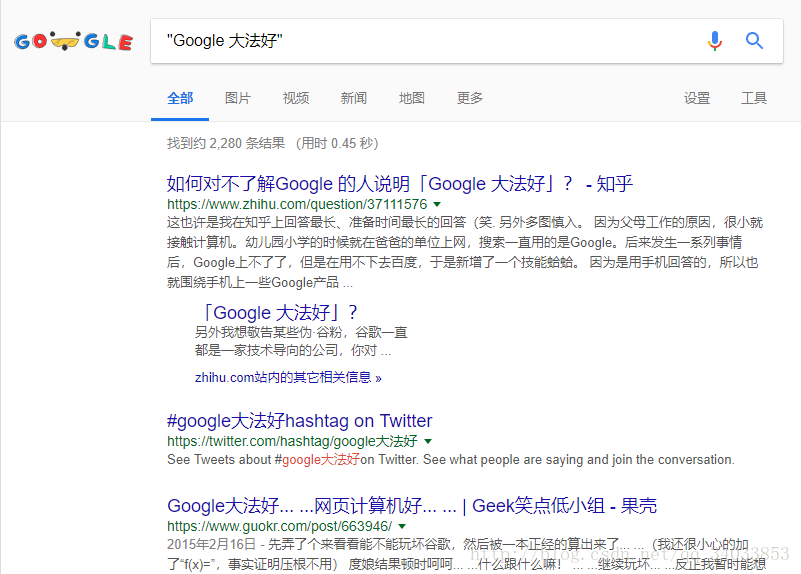The image size is (801, 574).
Task: Switch to the 视频 tab
Action: click(296, 98)
